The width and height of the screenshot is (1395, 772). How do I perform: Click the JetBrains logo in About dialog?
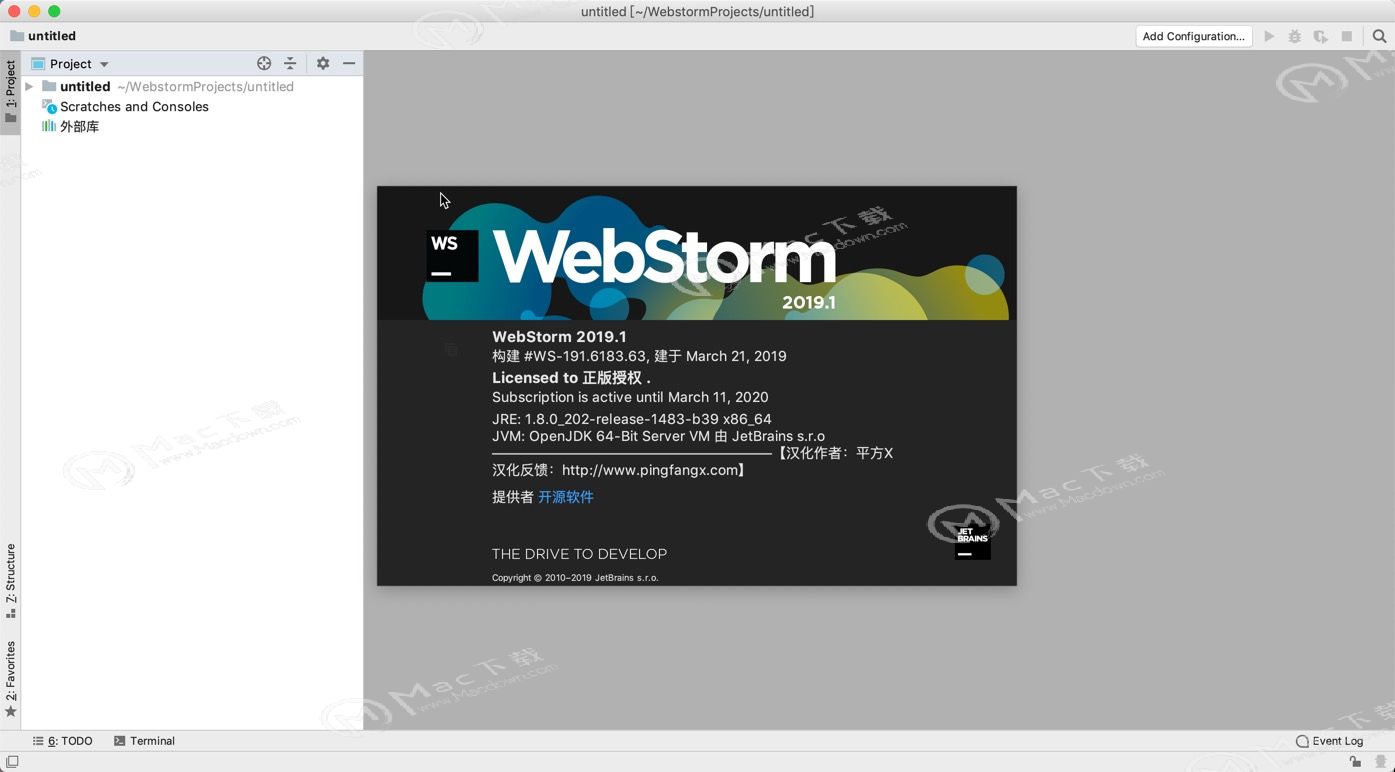[x=972, y=541]
